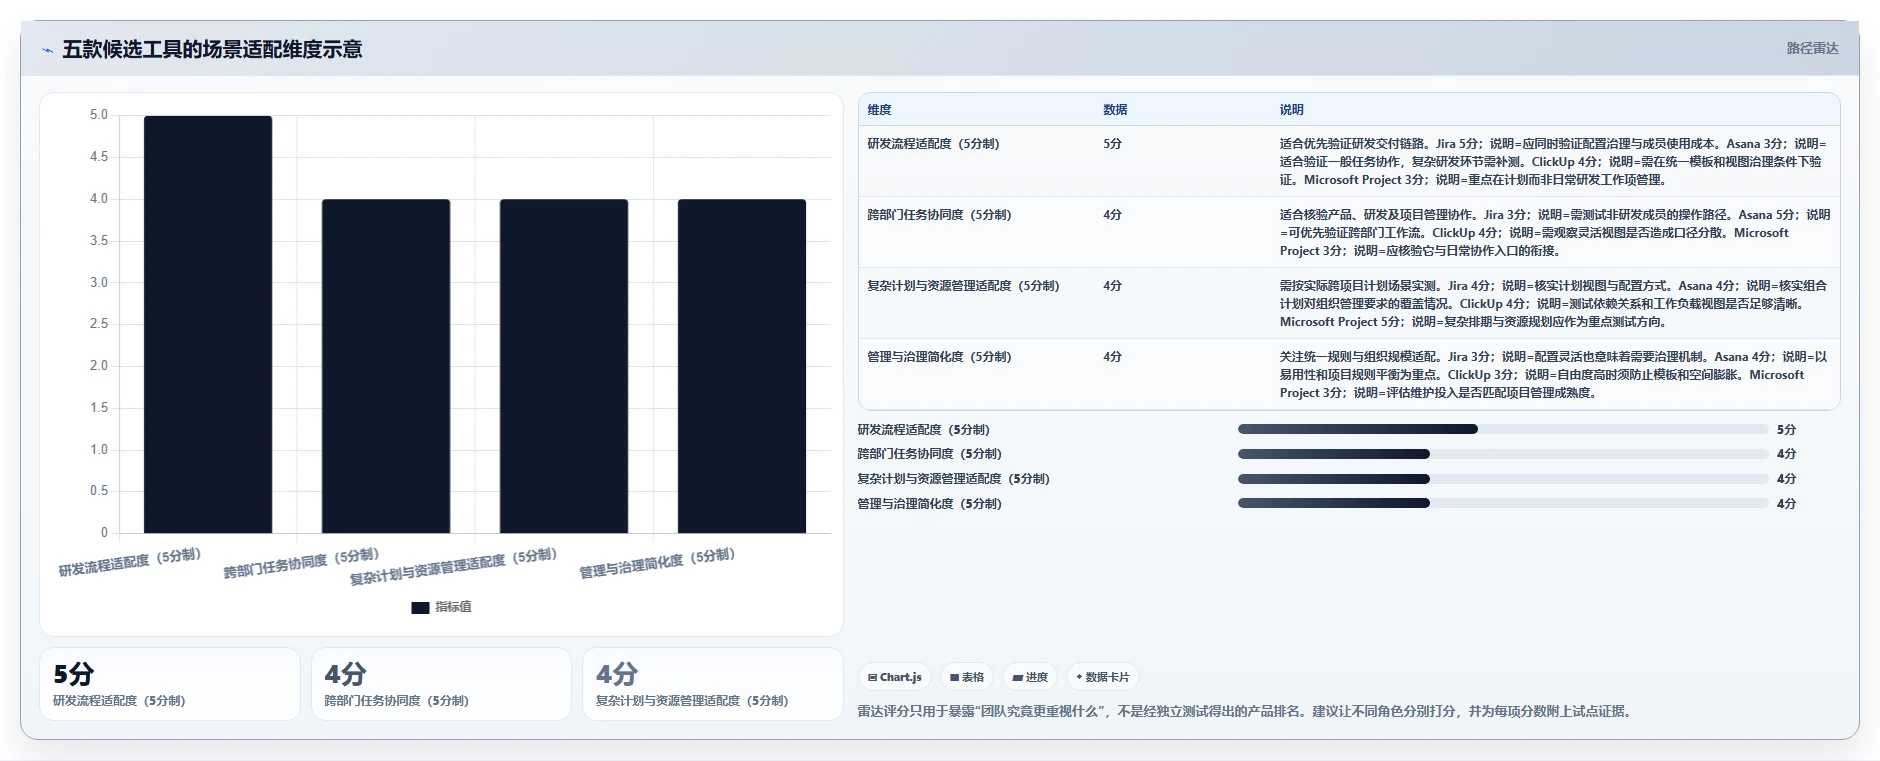
Task: Click the description starting 关注统一规则与组织规模适配
Action: point(1554,375)
